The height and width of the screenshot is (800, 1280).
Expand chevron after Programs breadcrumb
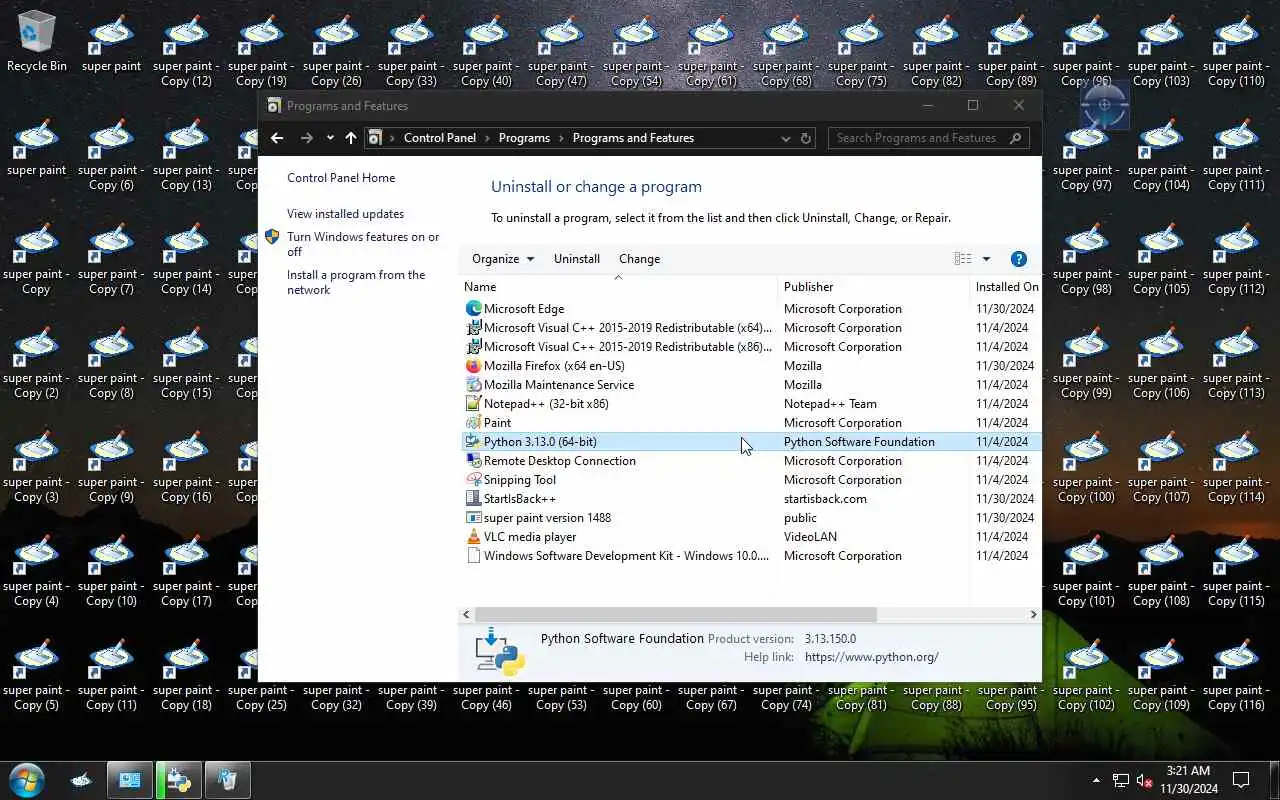pos(562,138)
